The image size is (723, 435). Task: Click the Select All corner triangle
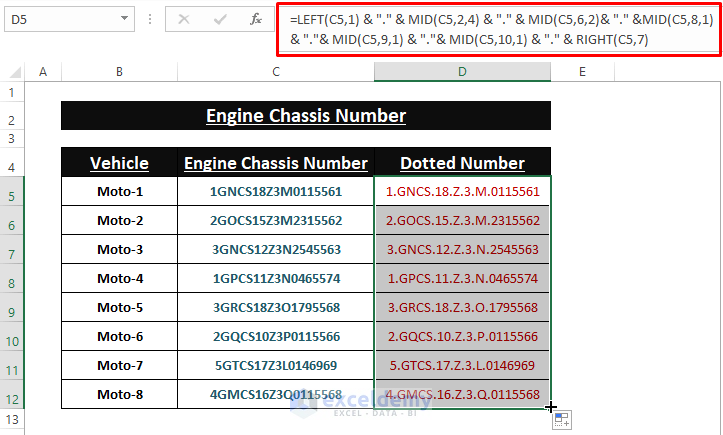[x=15, y=72]
